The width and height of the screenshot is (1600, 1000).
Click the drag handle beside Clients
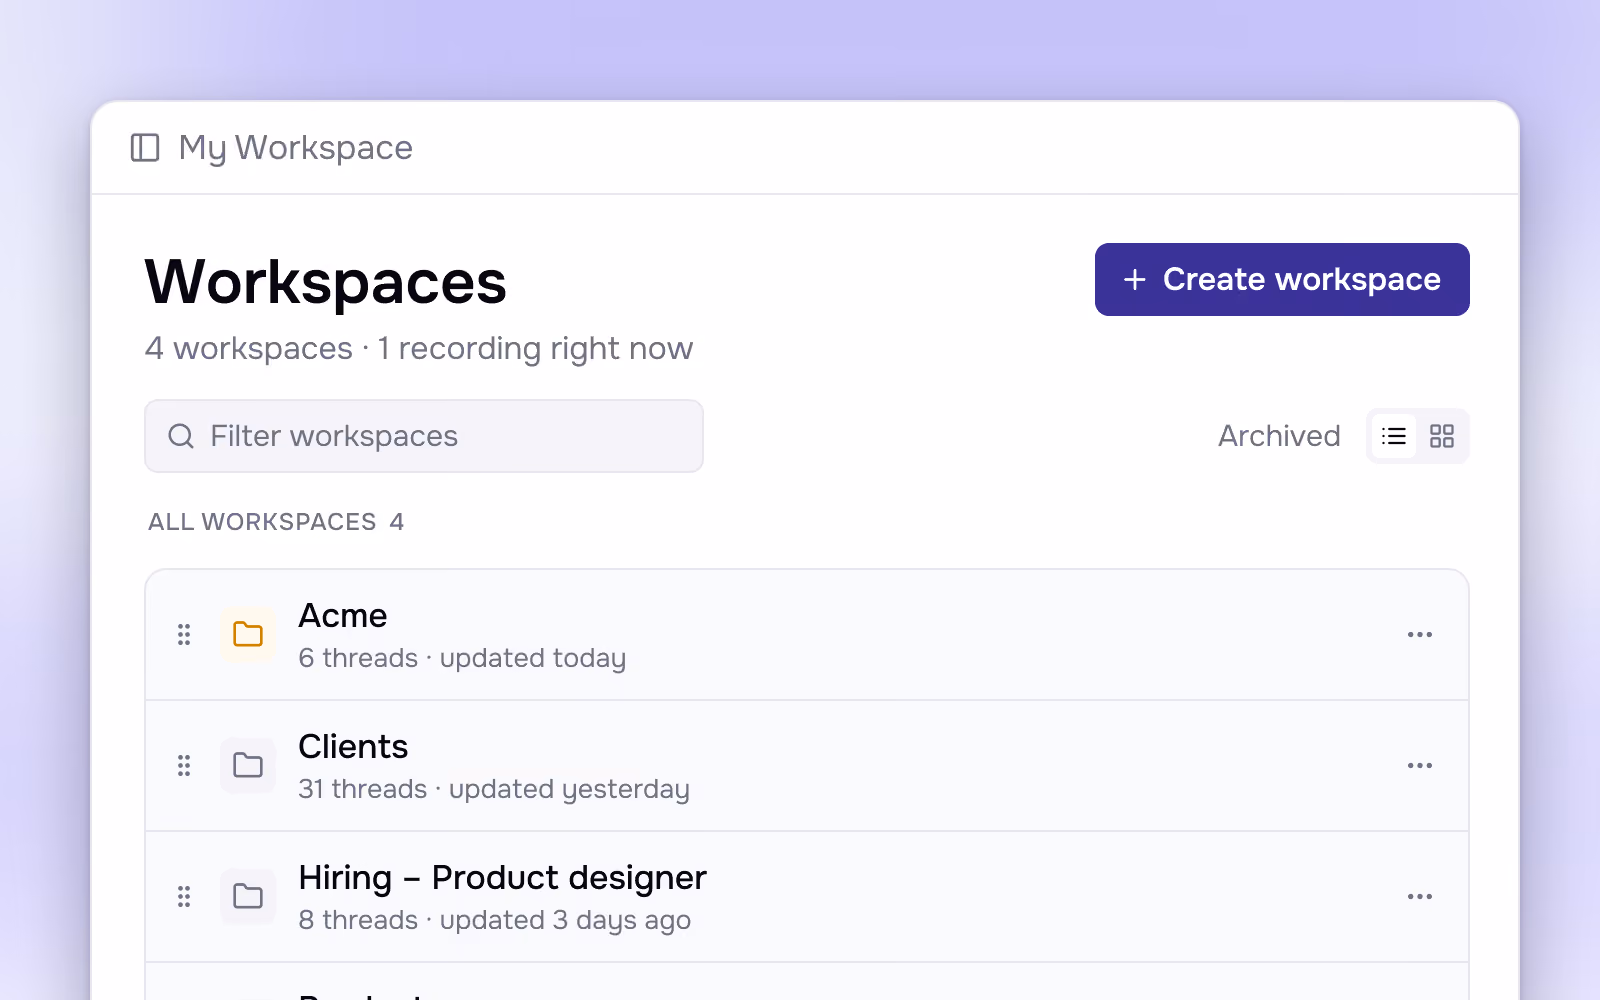click(184, 765)
